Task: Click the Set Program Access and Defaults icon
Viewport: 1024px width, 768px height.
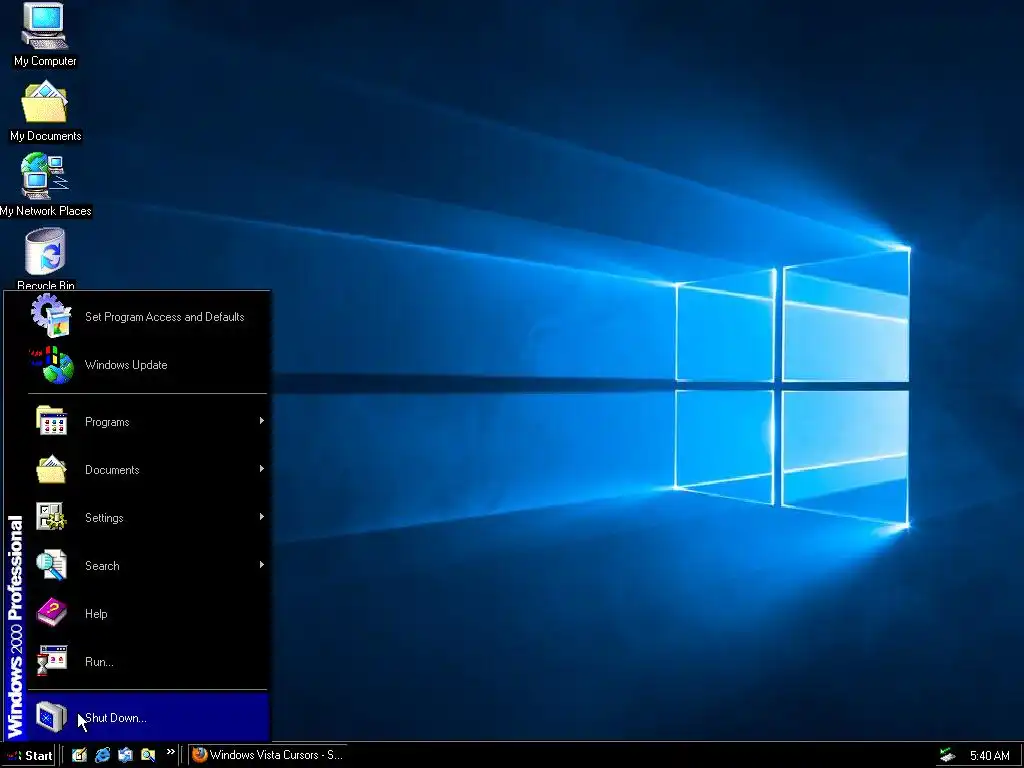Action: (x=51, y=315)
